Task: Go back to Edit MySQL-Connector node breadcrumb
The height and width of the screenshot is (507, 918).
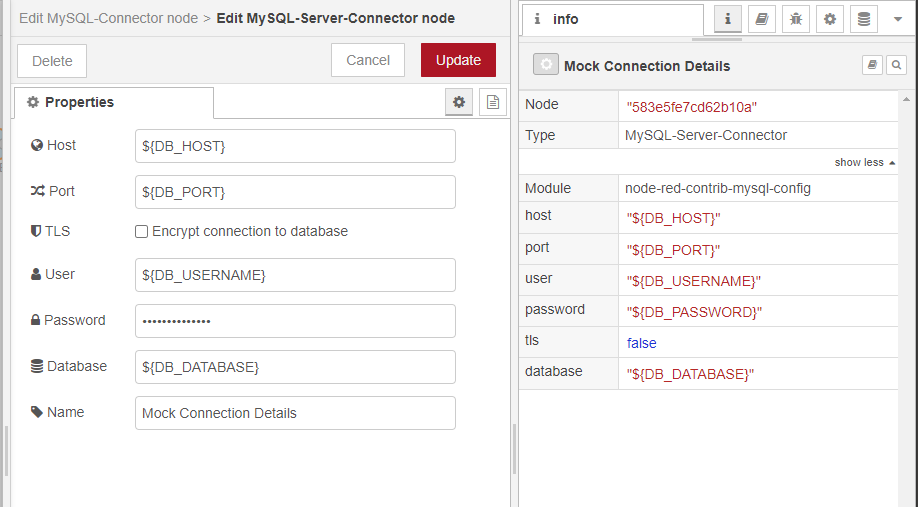Action: (108, 18)
